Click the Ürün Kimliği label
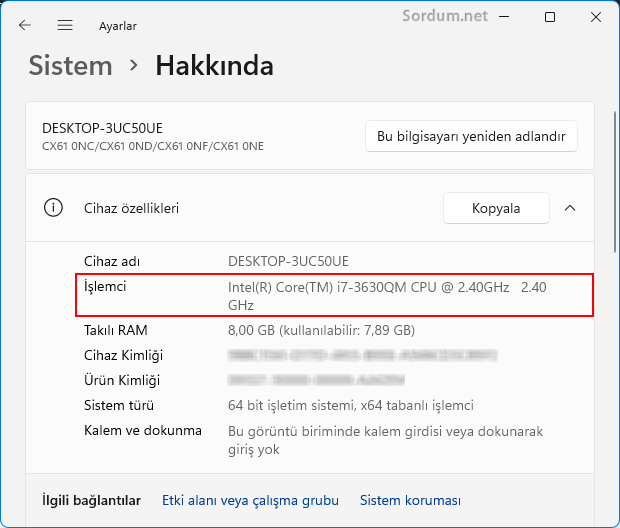620x528 pixels. click(x=122, y=380)
